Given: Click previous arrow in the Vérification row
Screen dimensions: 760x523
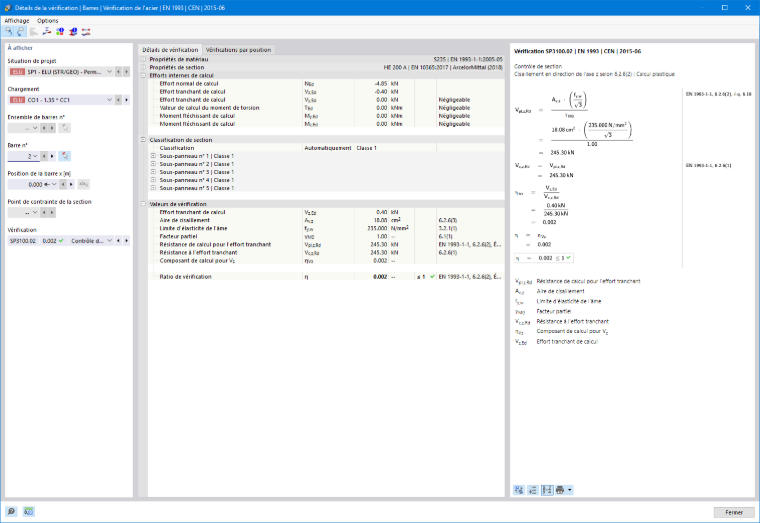Looking at the screenshot, I should [x=118, y=240].
